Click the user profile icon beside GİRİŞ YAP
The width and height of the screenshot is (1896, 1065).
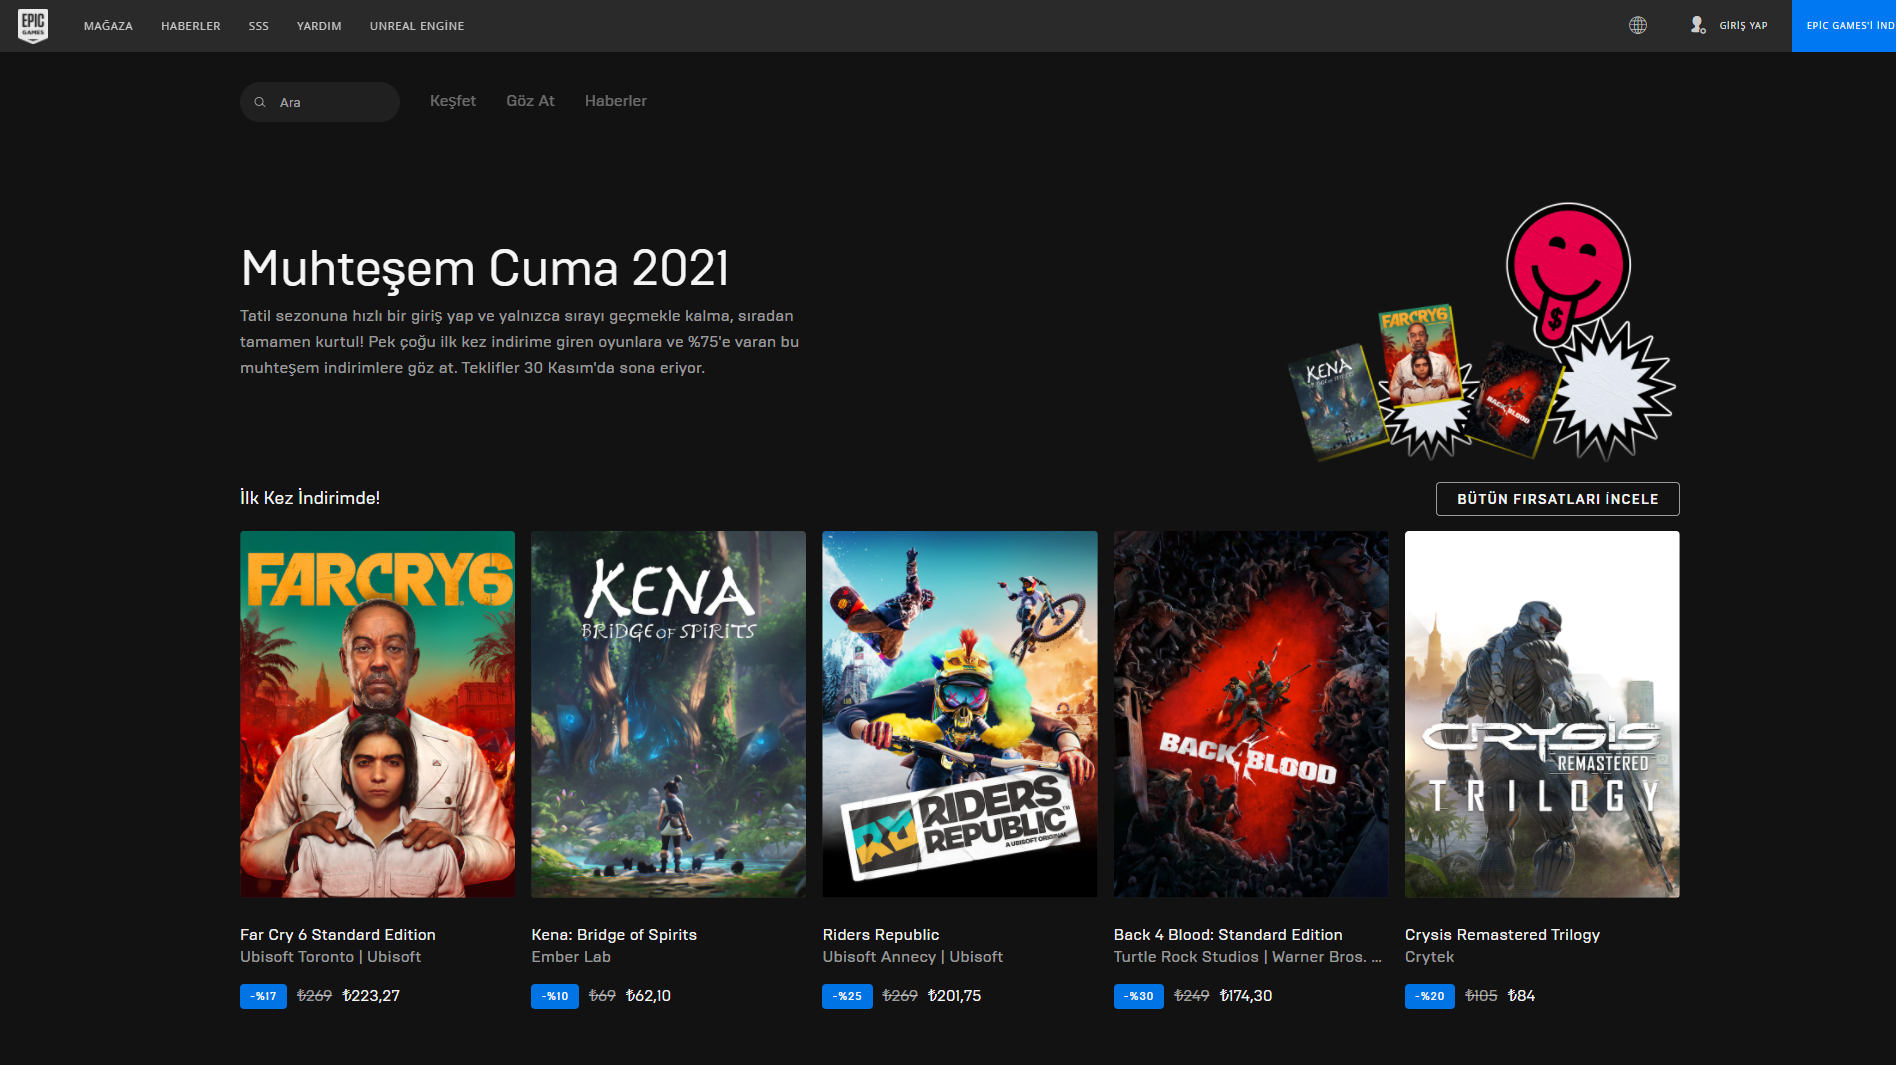(1697, 25)
